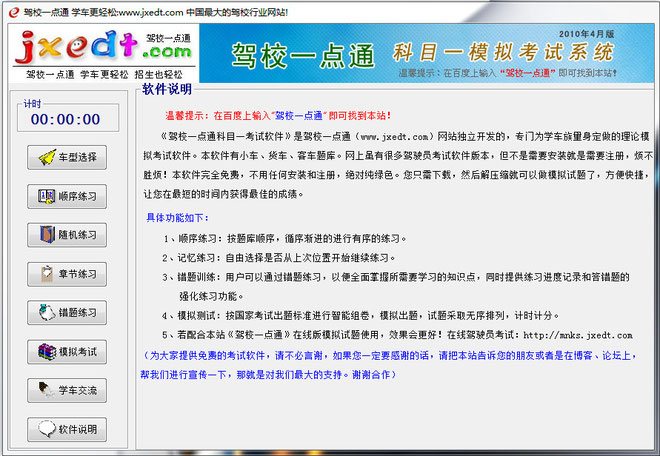Click item 1 顺序练习 description line
660x456 pixels.
(285, 239)
